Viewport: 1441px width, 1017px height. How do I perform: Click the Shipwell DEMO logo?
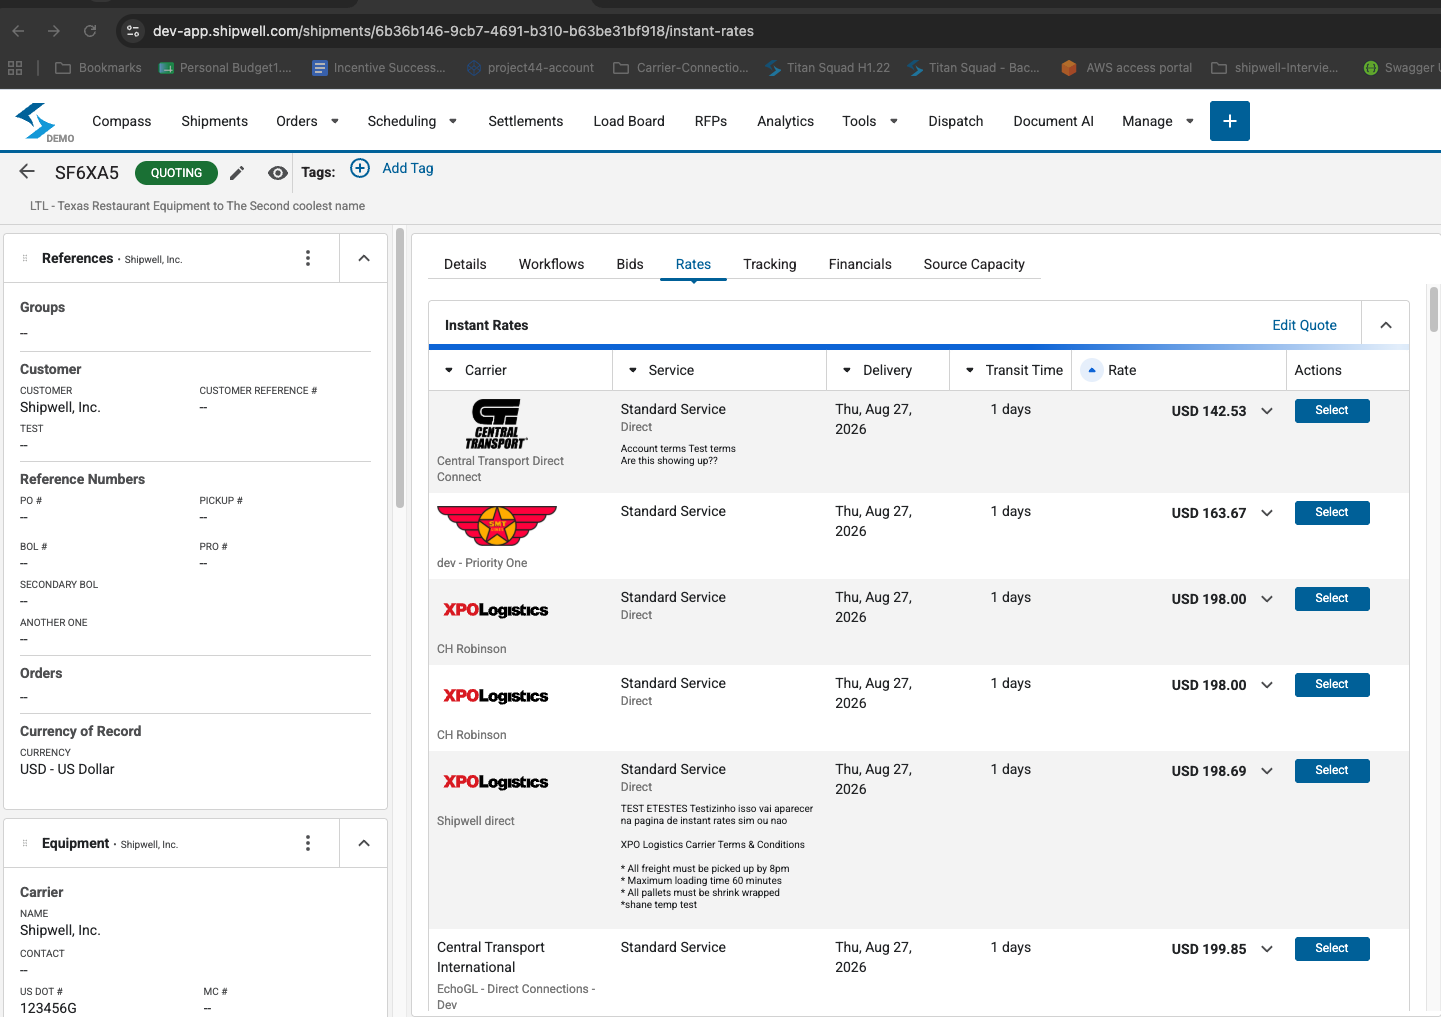click(x=44, y=122)
